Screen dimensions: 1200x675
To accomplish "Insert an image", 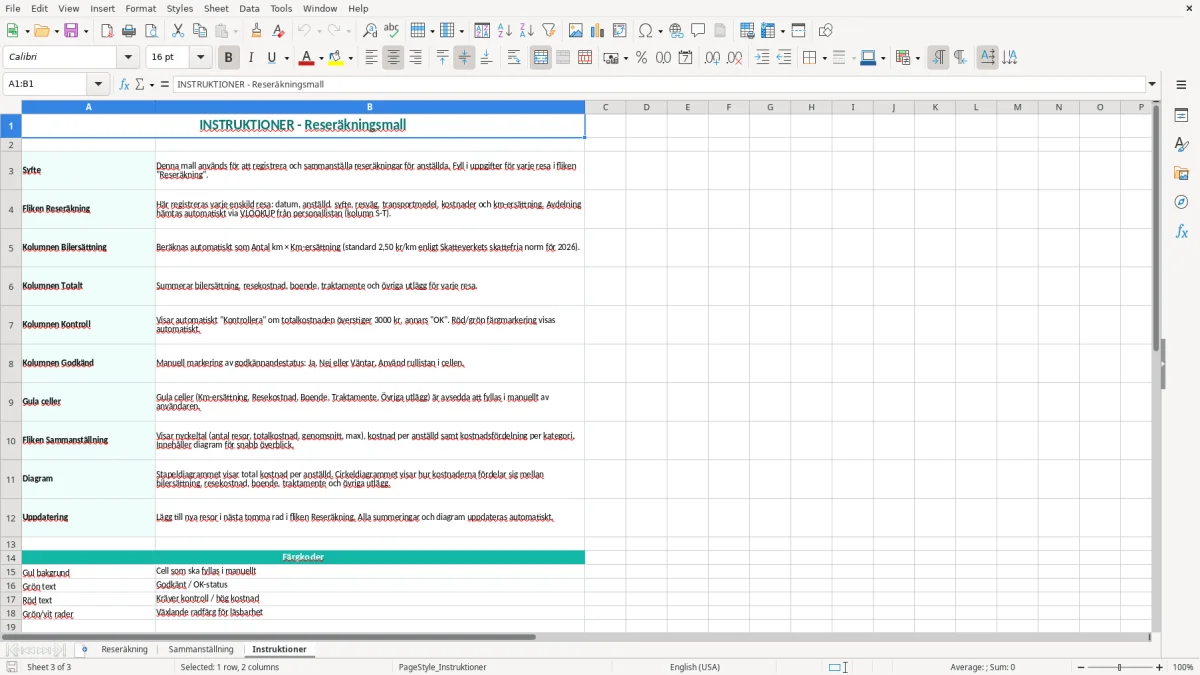I will [x=576, y=31].
